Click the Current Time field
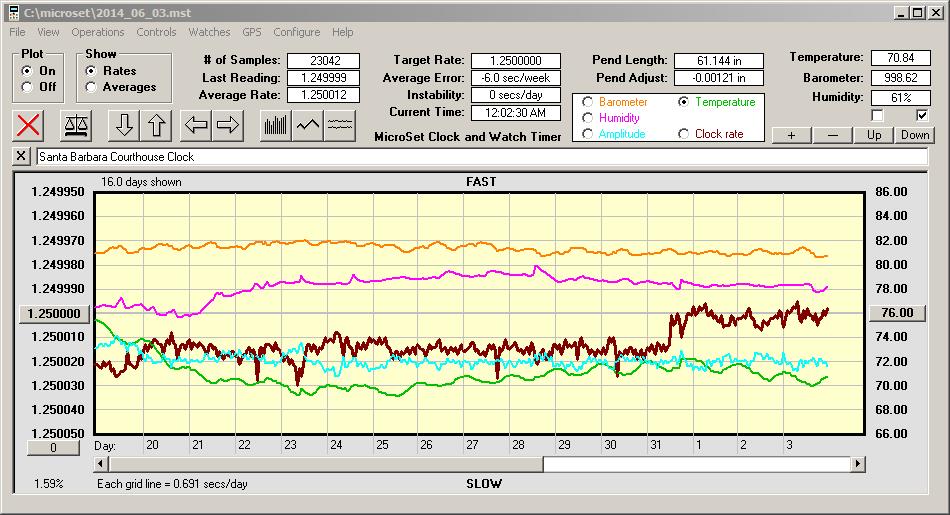The width and height of the screenshot is (950, 515). point(516,112)
